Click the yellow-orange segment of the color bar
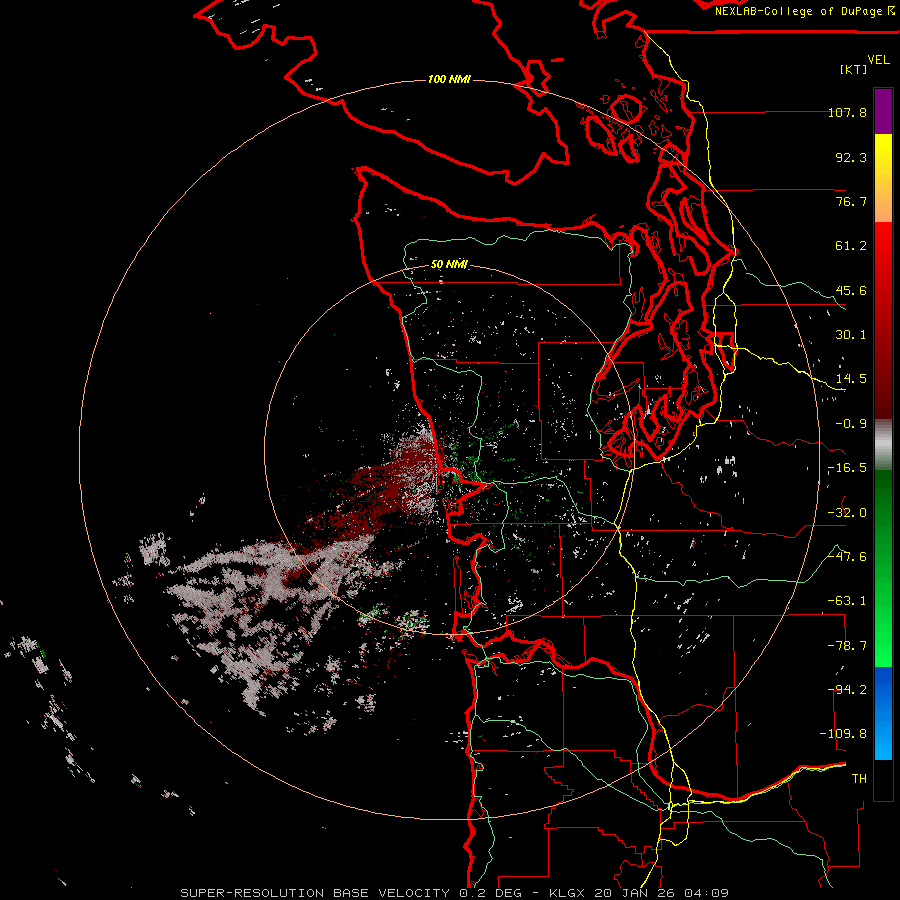Image resolution: width=900 pixels, height=900 pixels. pos(883,178)
